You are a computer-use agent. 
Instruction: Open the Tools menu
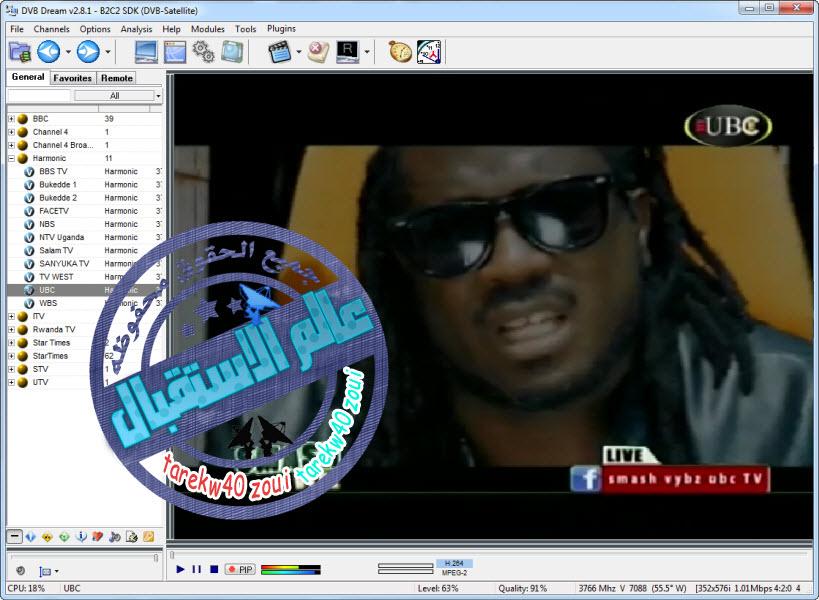coord(245,29)
